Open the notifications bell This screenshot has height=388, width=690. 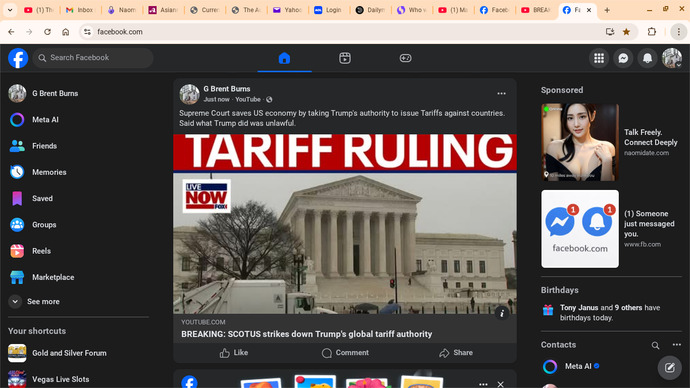[x=647, y=58]
